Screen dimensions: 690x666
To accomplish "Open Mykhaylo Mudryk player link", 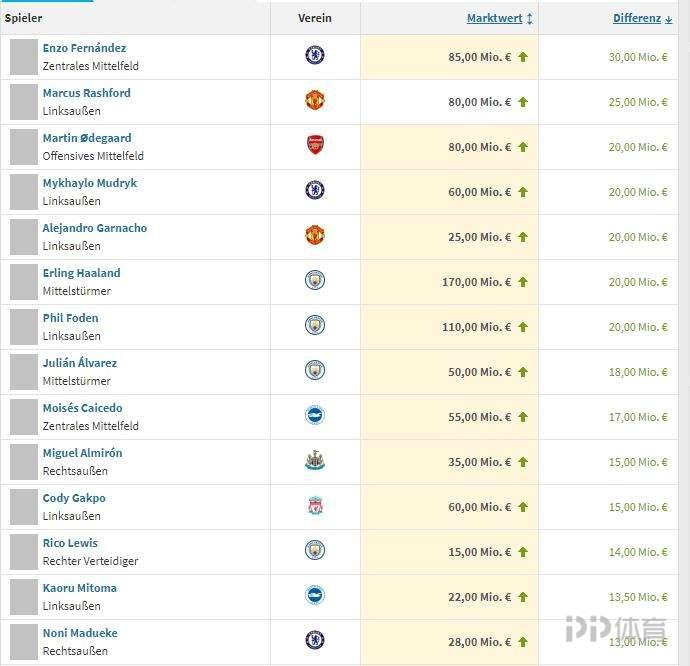I will click(x=90, y=183).
